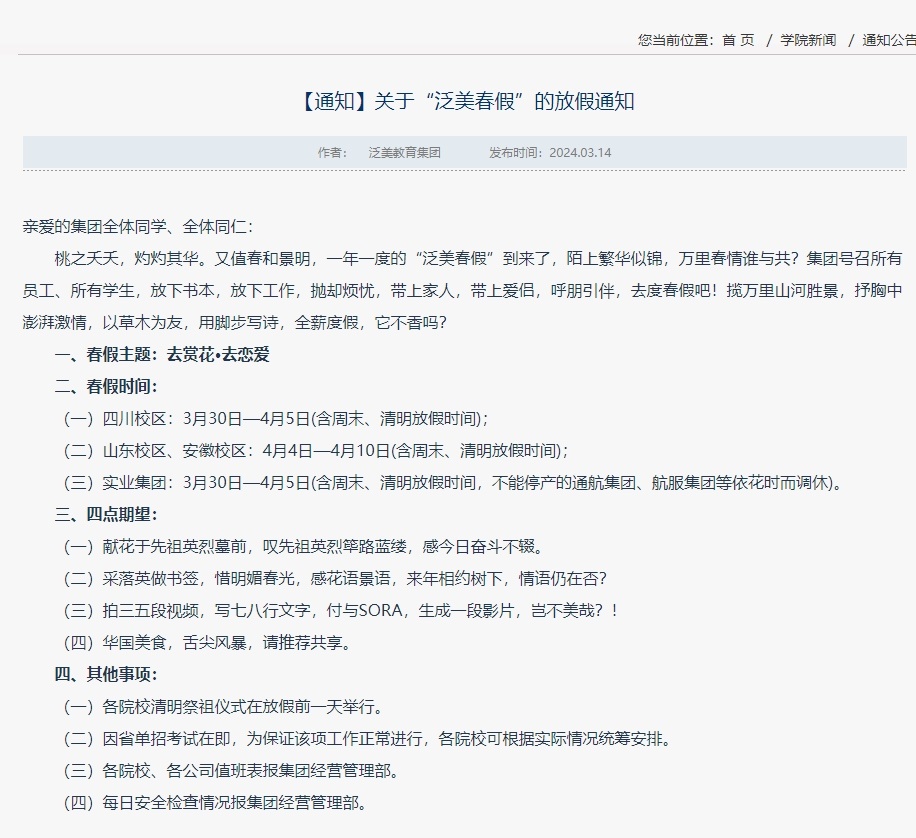Click the text 全薪度假，它不香吗？
This screenshot has width=916, height=838.
tap(370, 323)
